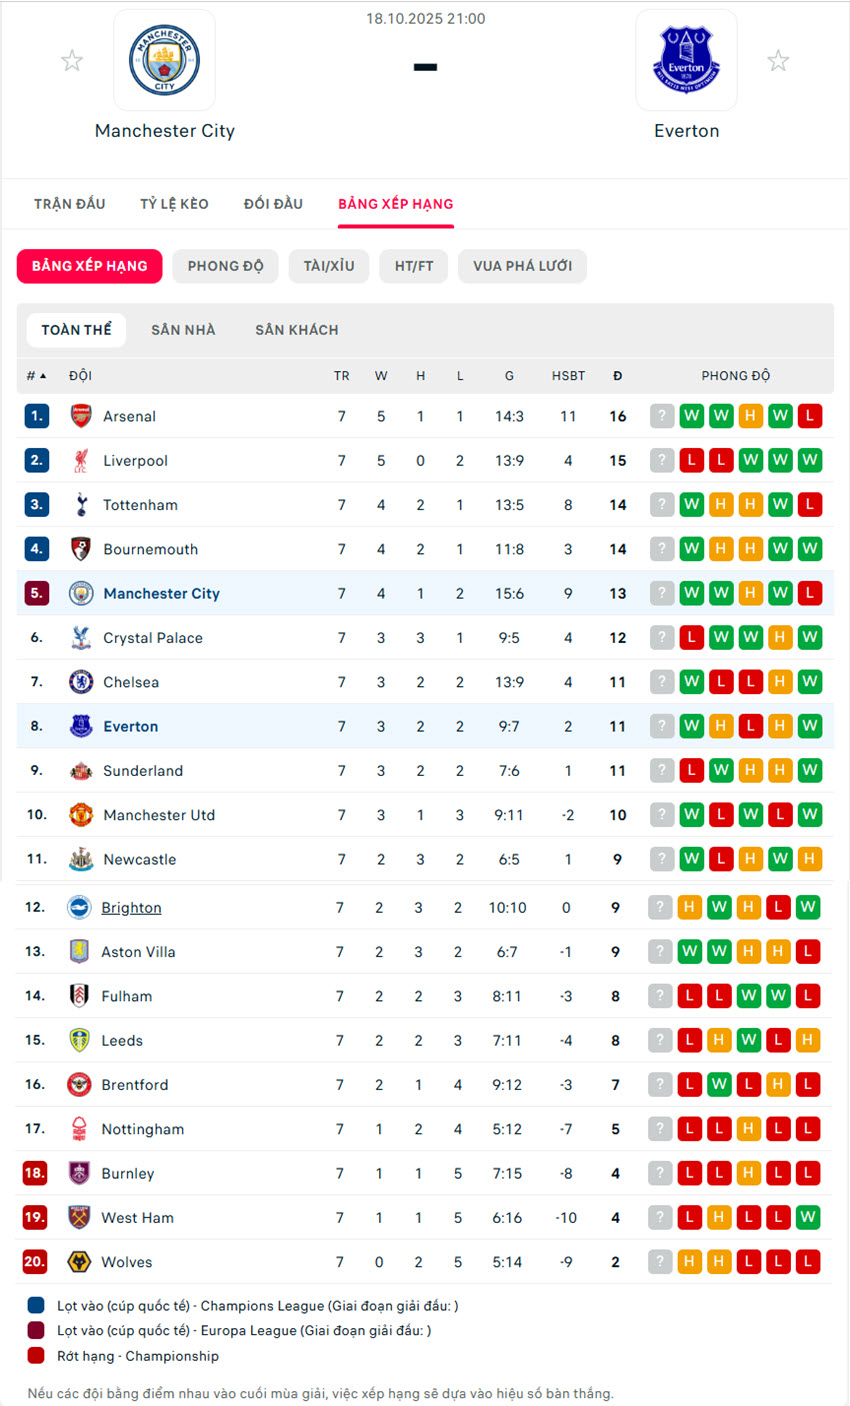Viewport: 850px width, 1406px height.
Task: Toggle the favorite star next to Everton
Action: (x=778, y=61)
